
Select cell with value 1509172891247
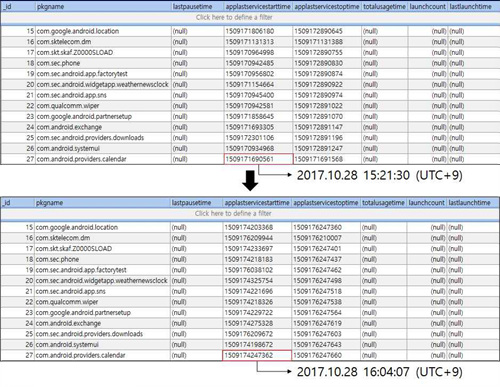point(327,149)
